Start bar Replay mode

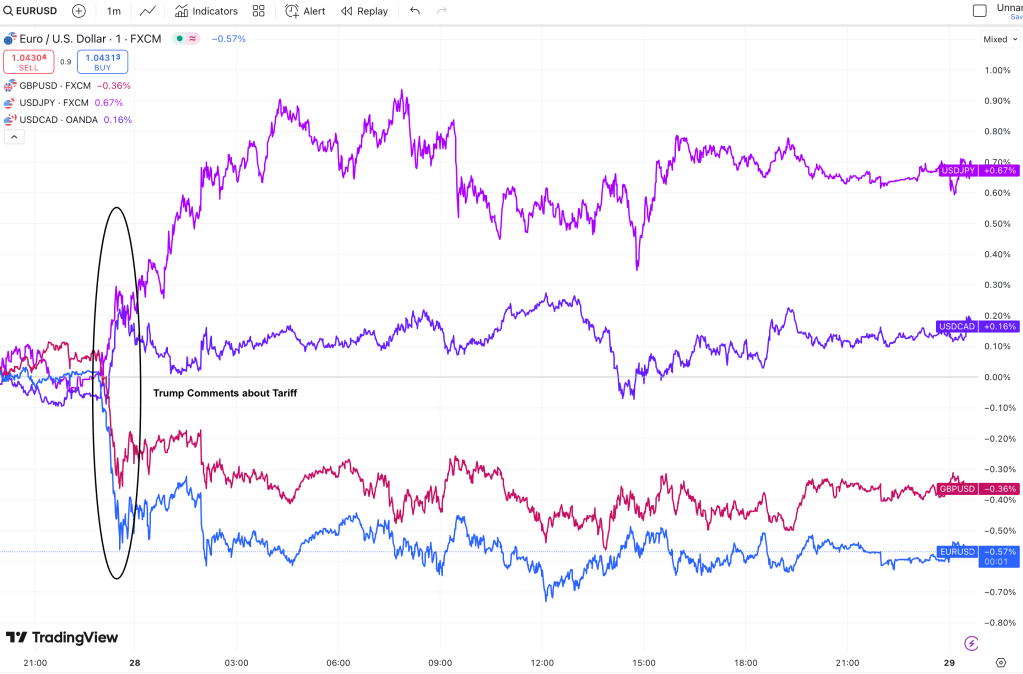[x=364, y=11]
